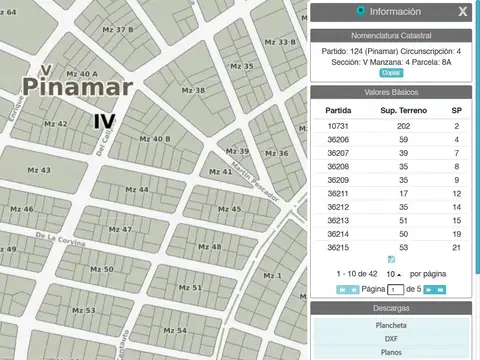Go to the next results page
The image size is (480, 360).
428,290
